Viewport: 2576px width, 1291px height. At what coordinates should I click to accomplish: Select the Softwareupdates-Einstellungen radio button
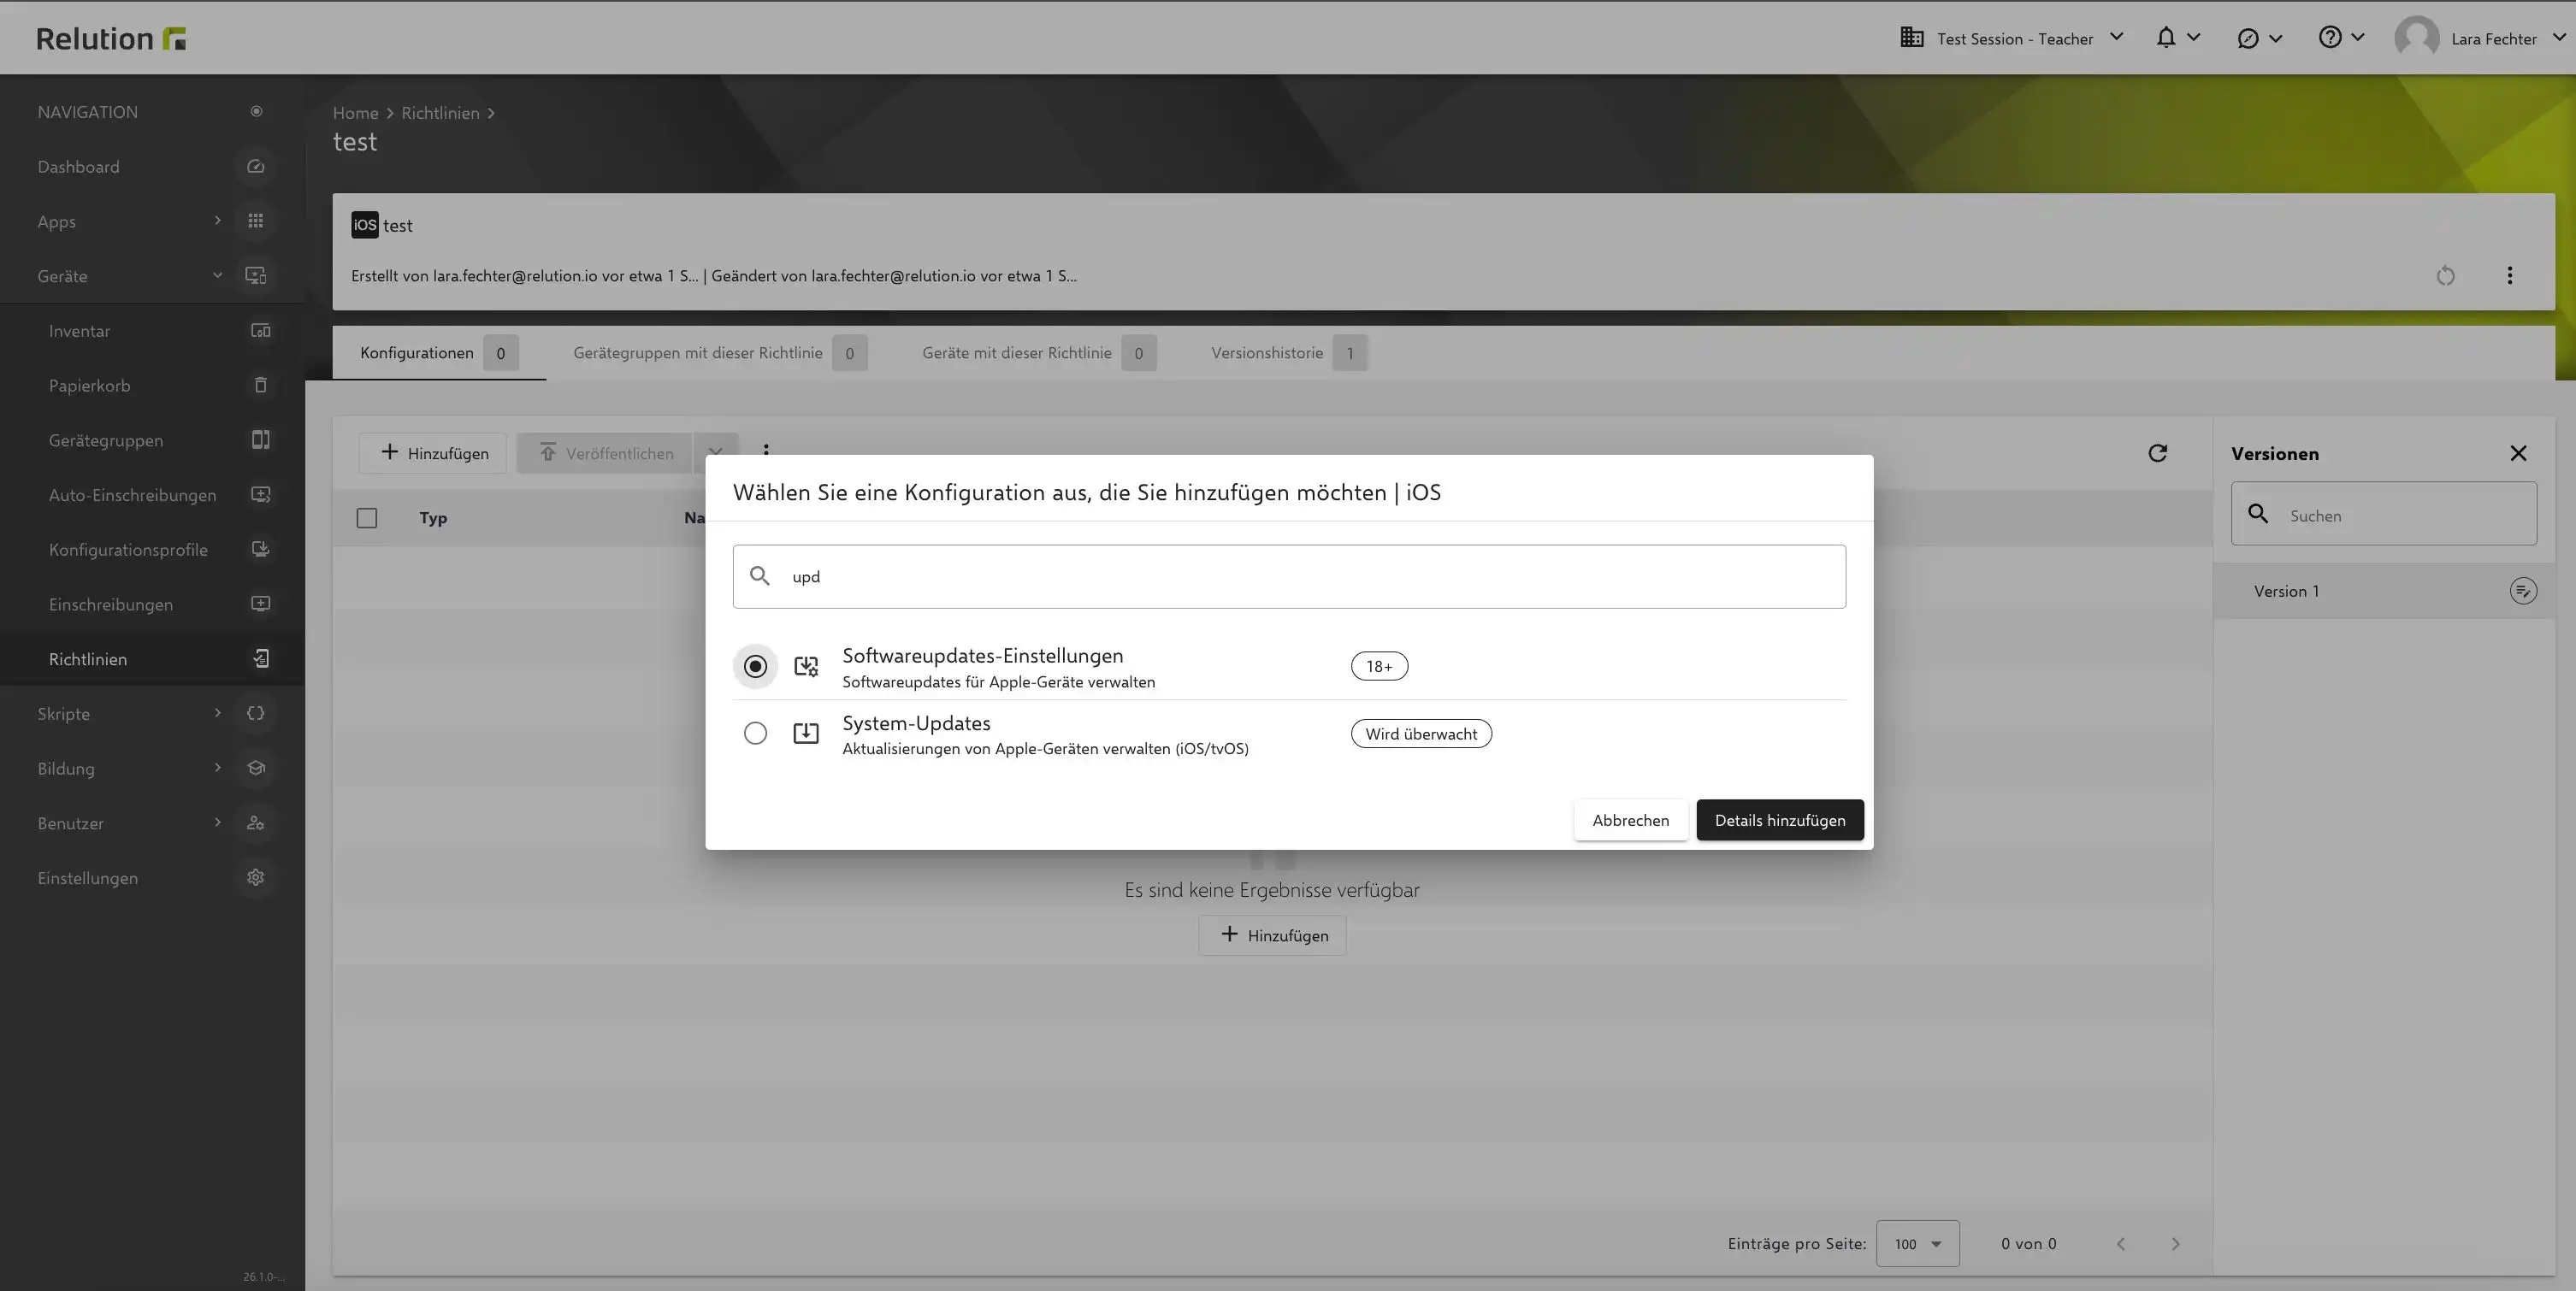(x=755, y=665)
